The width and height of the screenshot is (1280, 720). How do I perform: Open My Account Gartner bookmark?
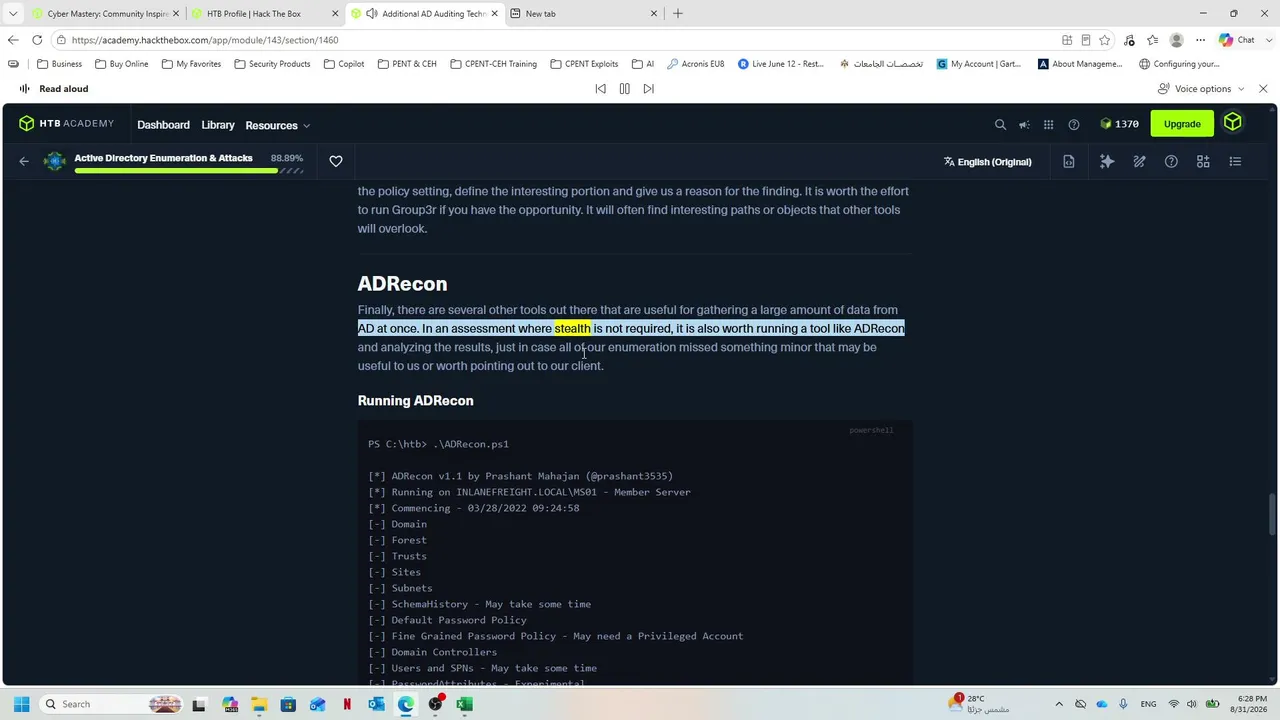tap(979, 64)
